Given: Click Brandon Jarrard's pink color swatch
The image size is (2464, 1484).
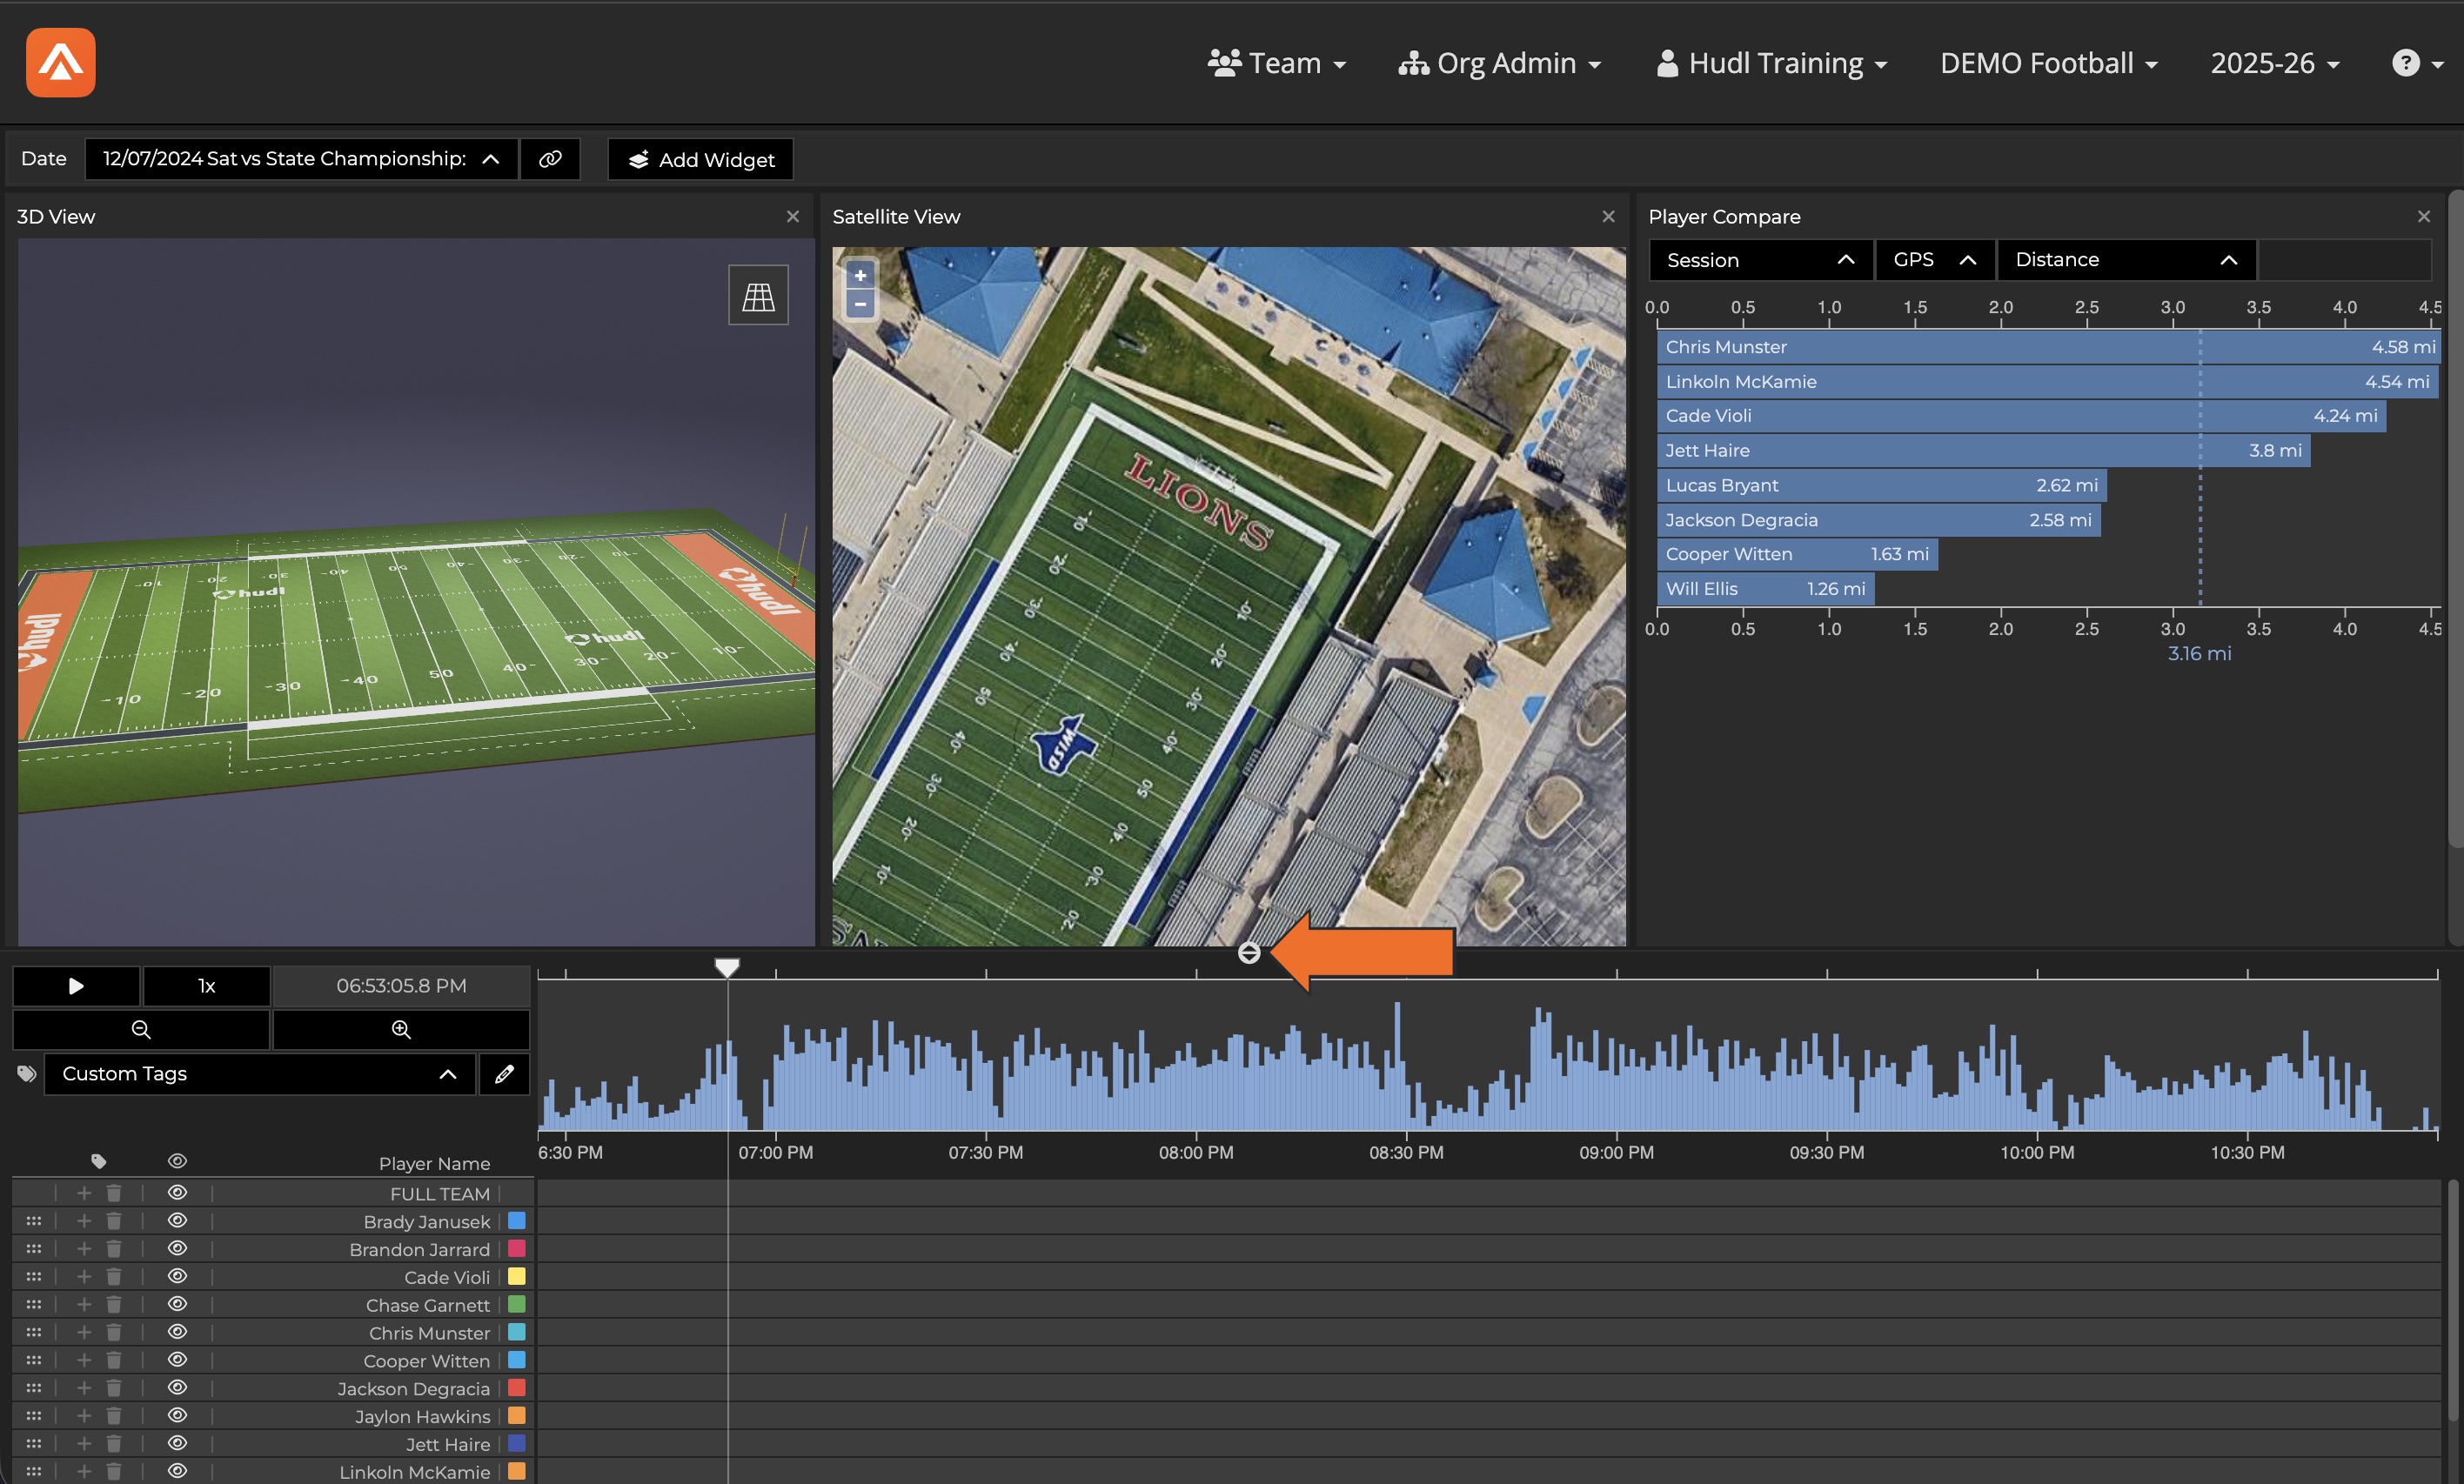Looking at the screenshot, I should pos(517,1249).
